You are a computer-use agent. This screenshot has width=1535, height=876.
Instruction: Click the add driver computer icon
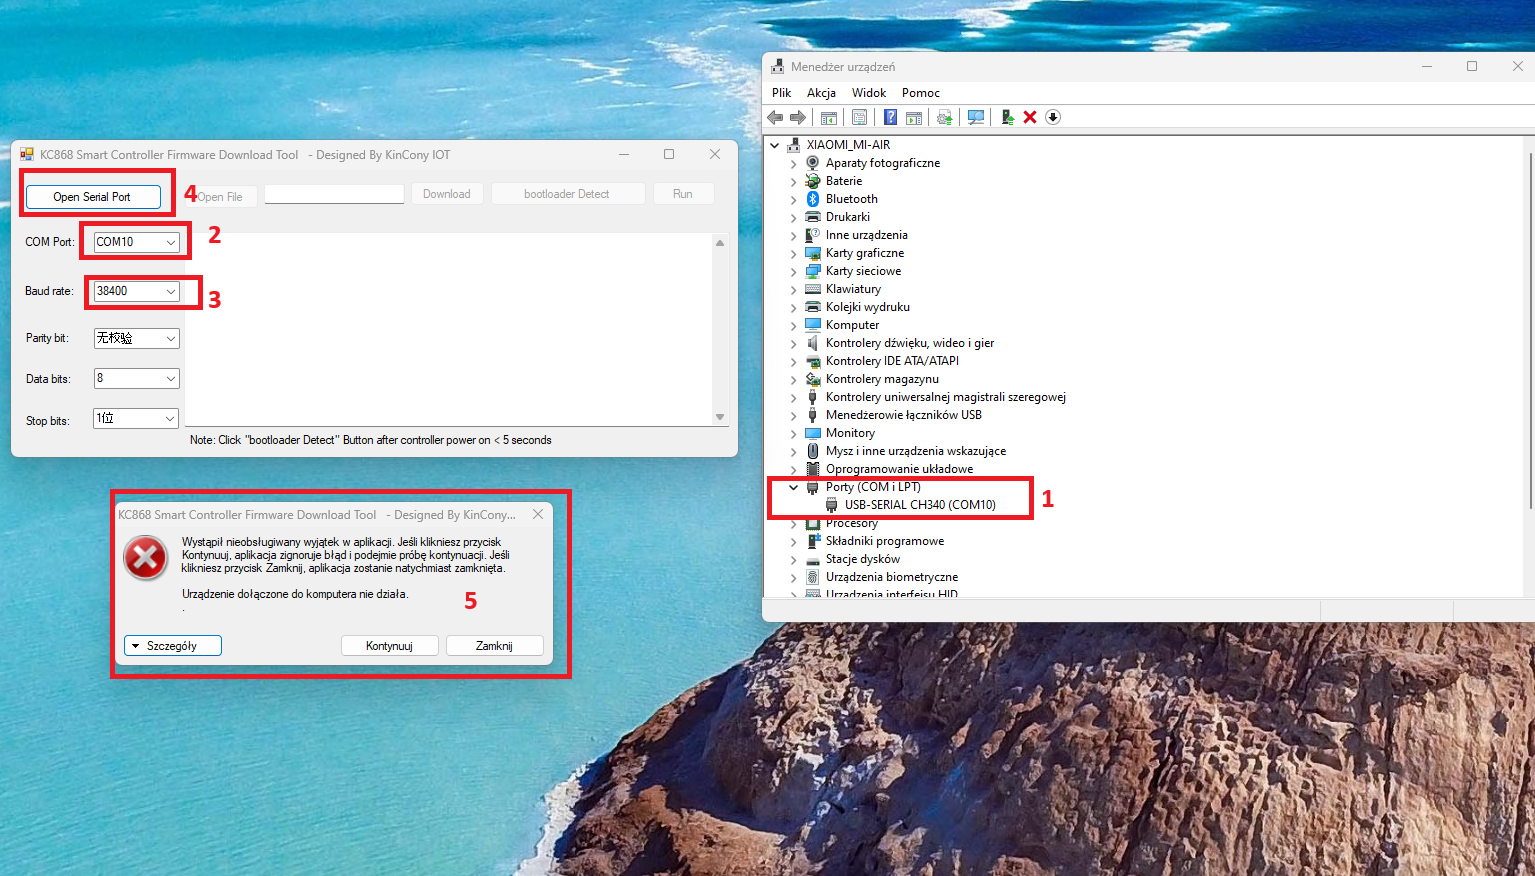pyautogui.click(x=1007, y=117)
